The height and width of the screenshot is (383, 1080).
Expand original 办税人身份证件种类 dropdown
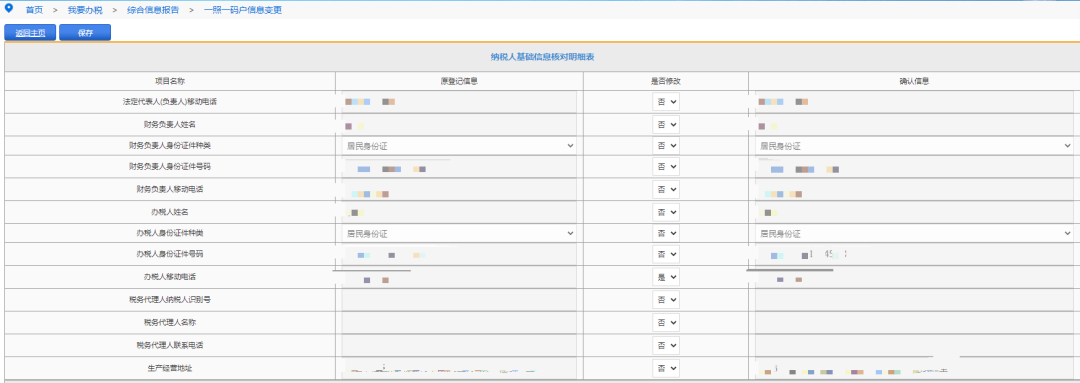[x=459, y=234]
